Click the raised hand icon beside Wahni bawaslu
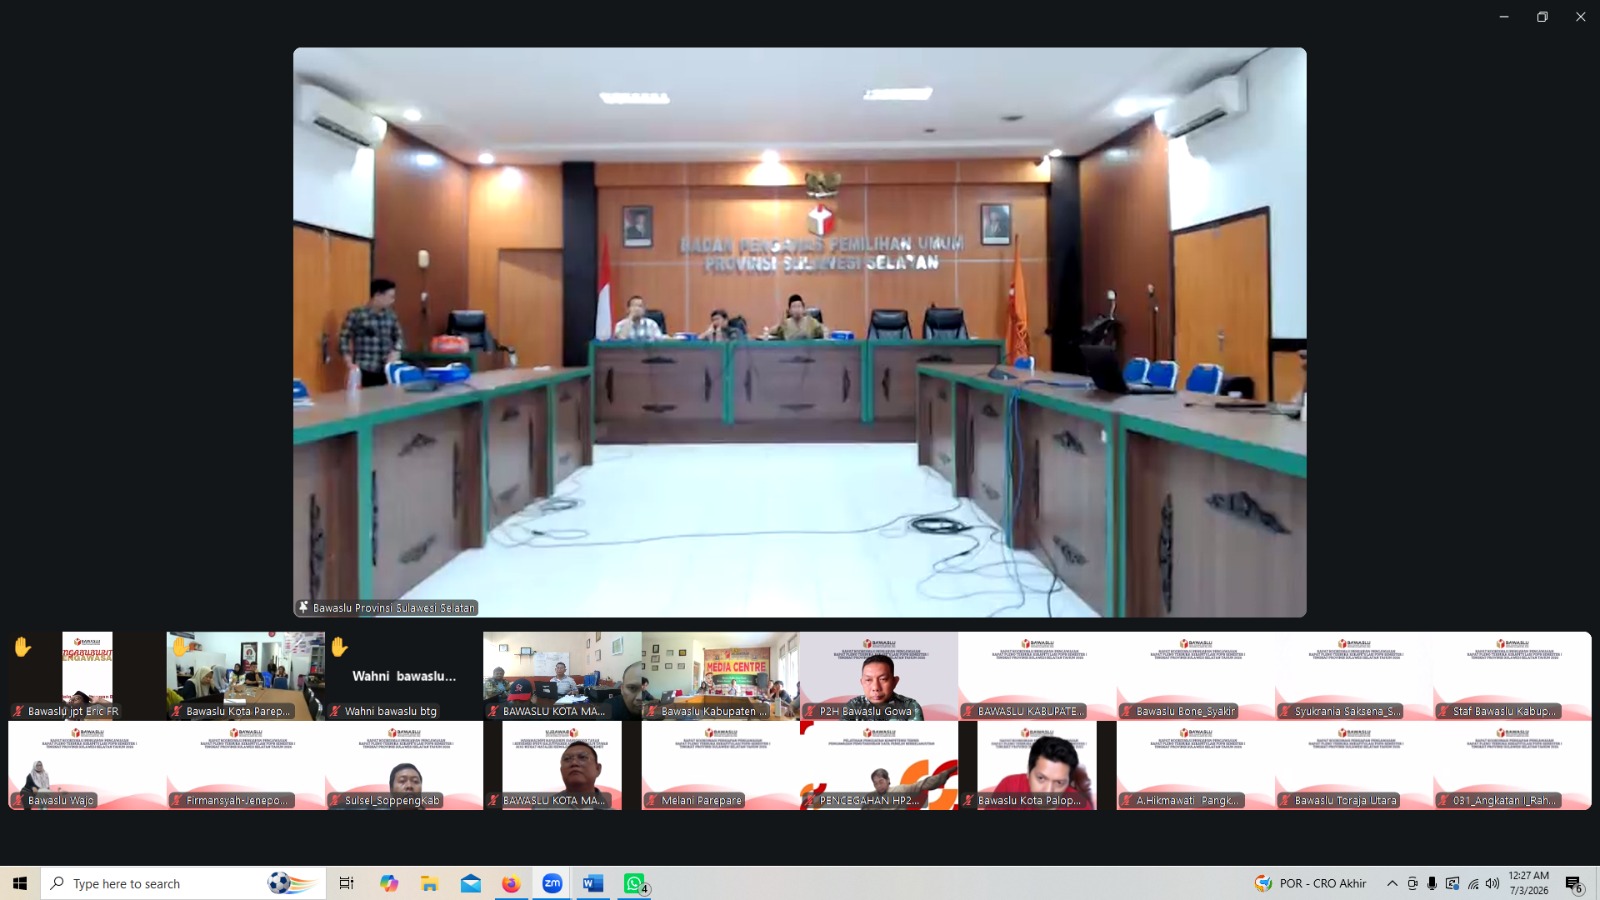Image resolution: width=1600 pixels, height=900 pixels. (x=339, y=648)
